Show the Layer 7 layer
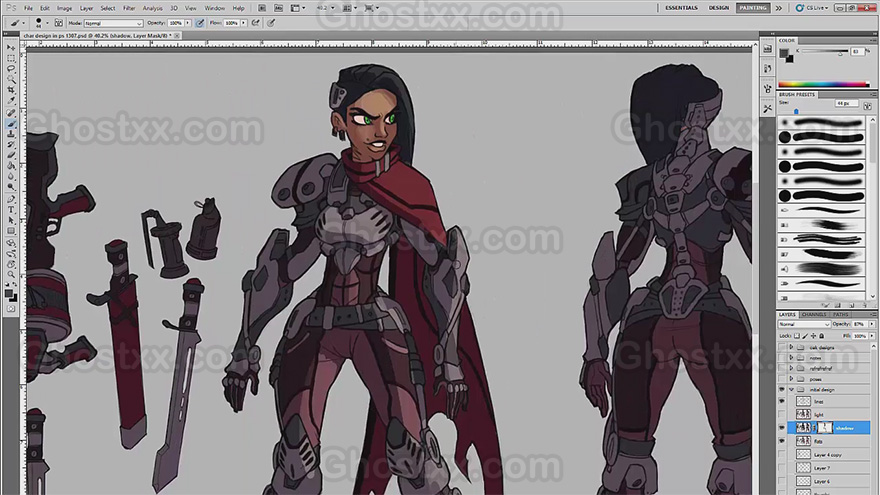 pos(782,468)
